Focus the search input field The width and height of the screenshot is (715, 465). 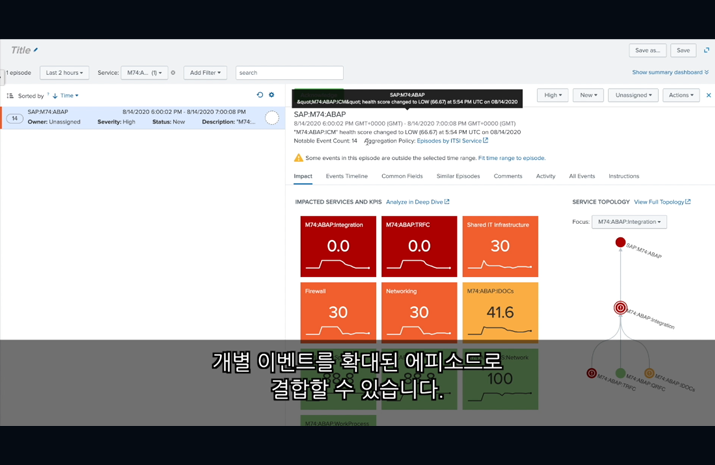[289, 72]
